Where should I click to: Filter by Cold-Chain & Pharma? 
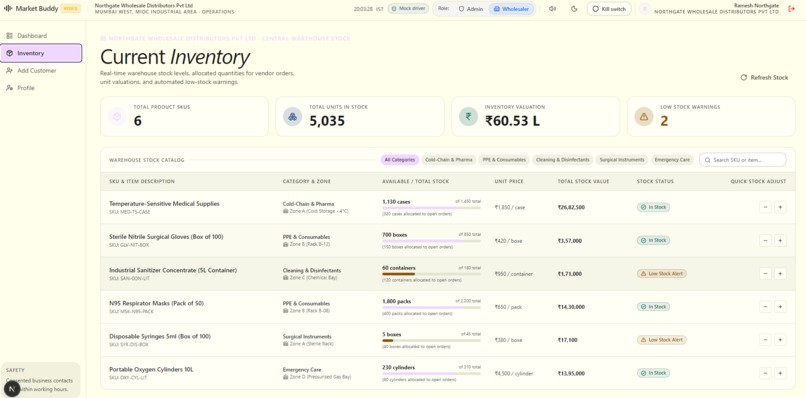point(449,160)
